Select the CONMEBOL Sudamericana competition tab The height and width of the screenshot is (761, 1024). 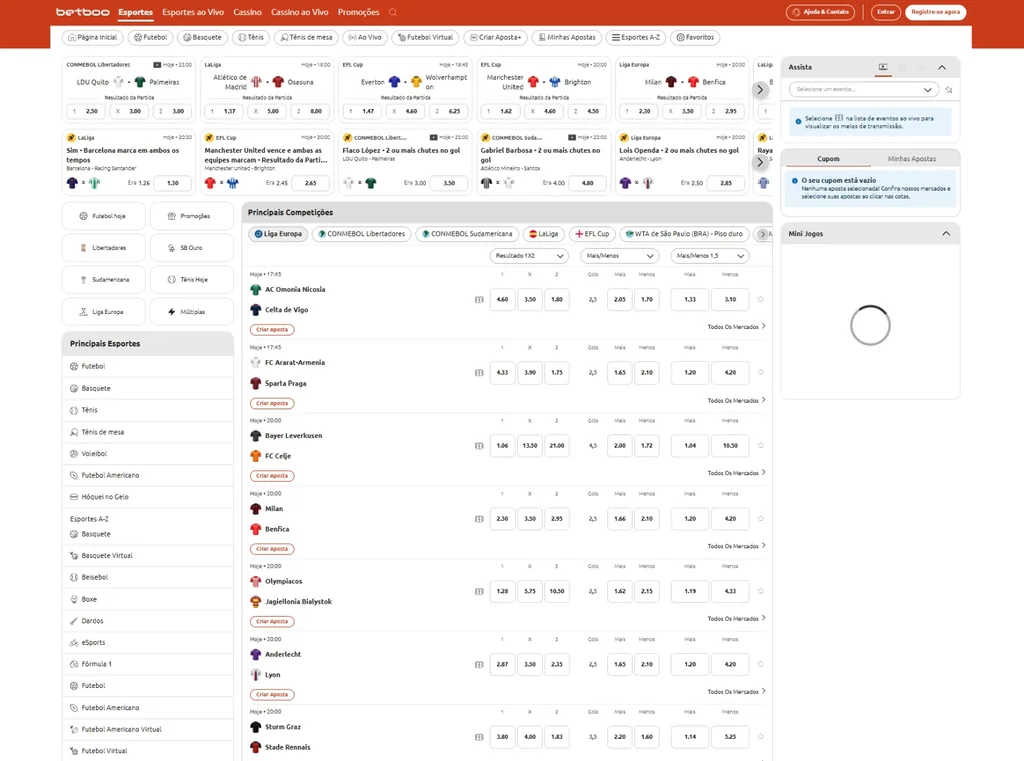[x=467, y=234]
